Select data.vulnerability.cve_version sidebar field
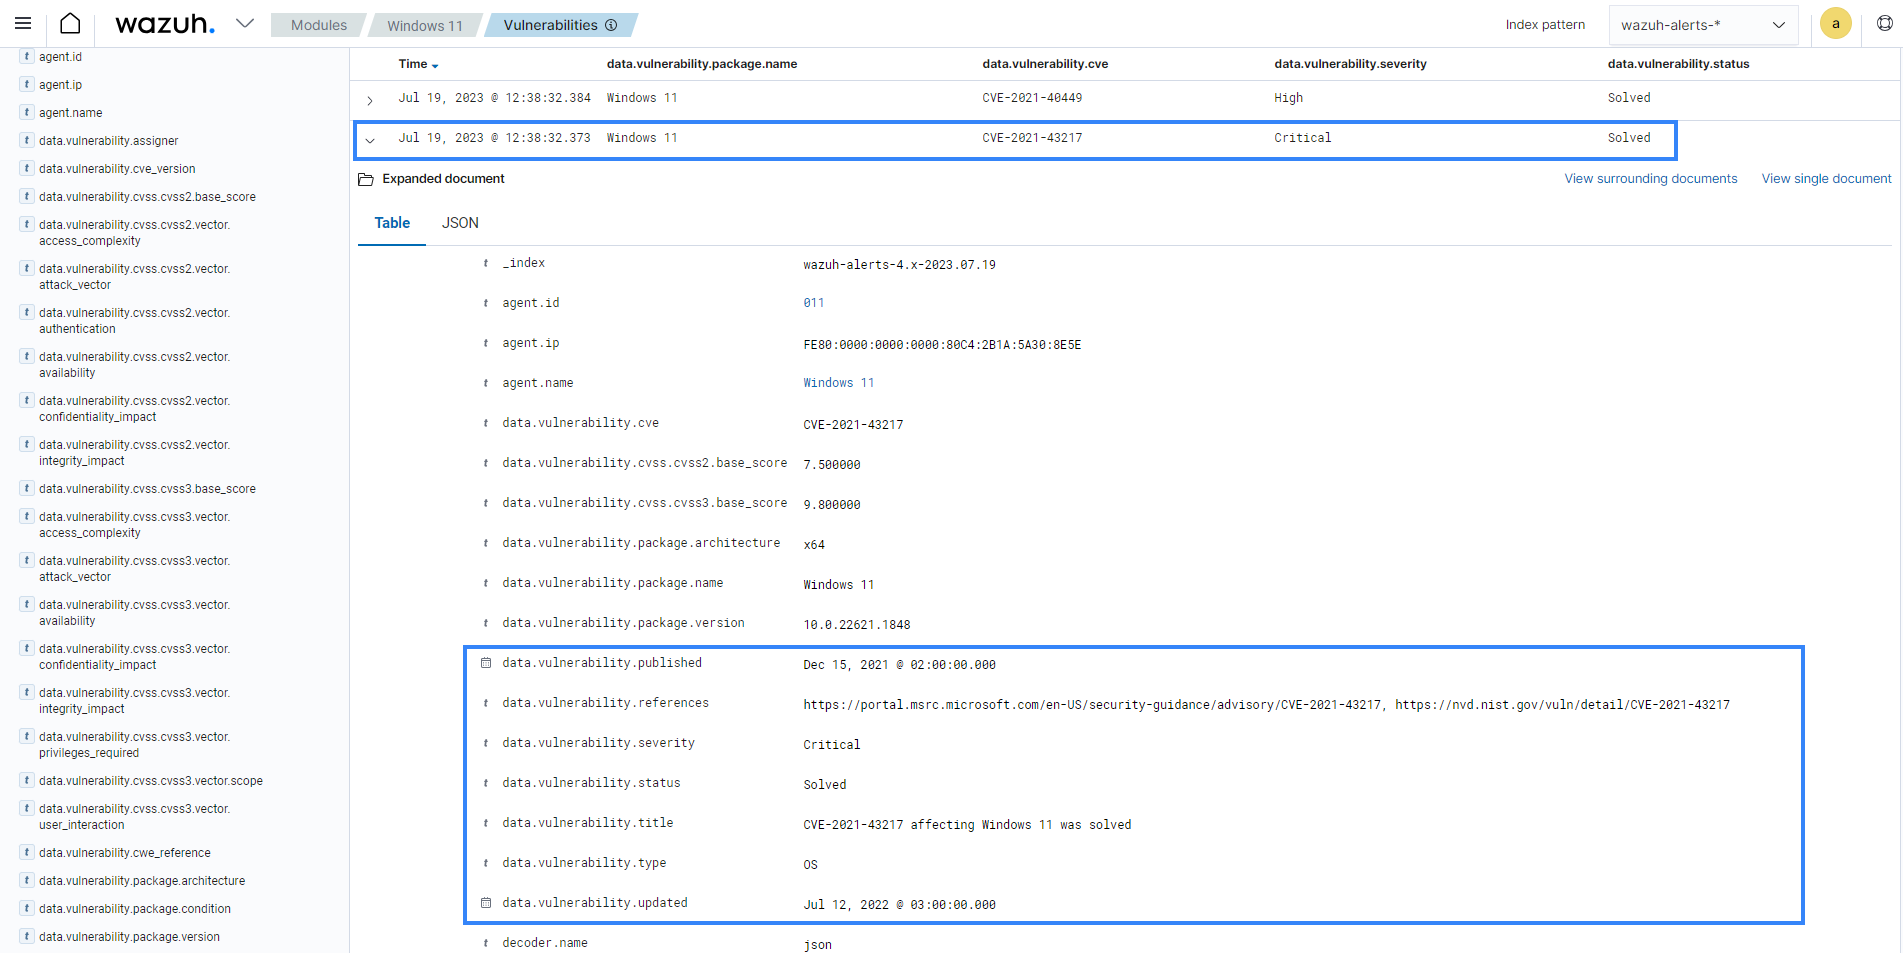This screenshot has height=953, width=1903. (117, 169)
